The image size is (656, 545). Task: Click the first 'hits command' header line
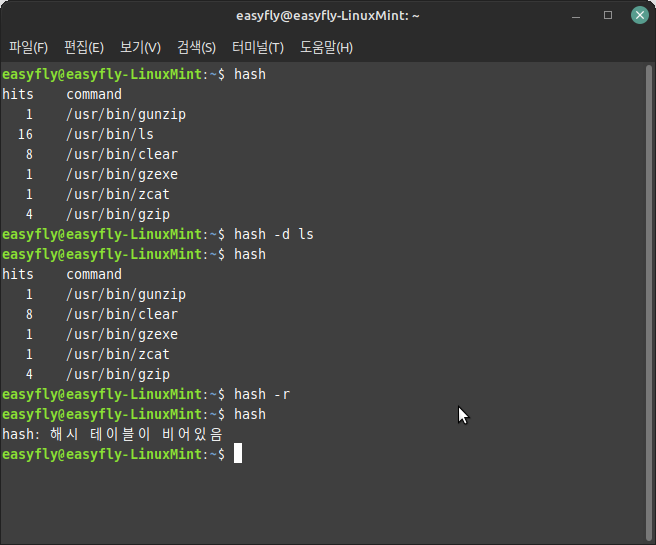62,94
